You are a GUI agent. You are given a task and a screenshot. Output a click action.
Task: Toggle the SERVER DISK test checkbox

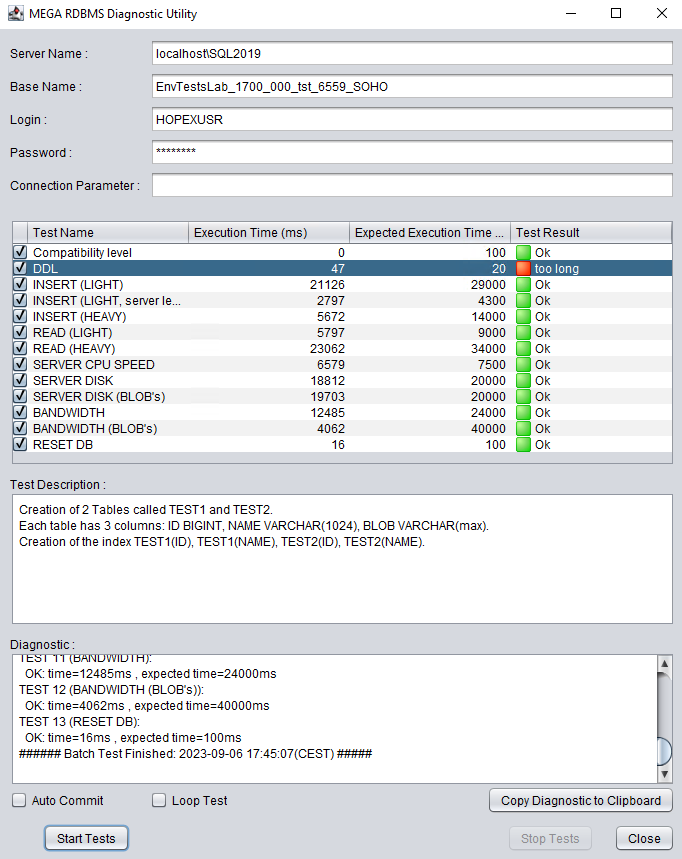click(20, 380)
